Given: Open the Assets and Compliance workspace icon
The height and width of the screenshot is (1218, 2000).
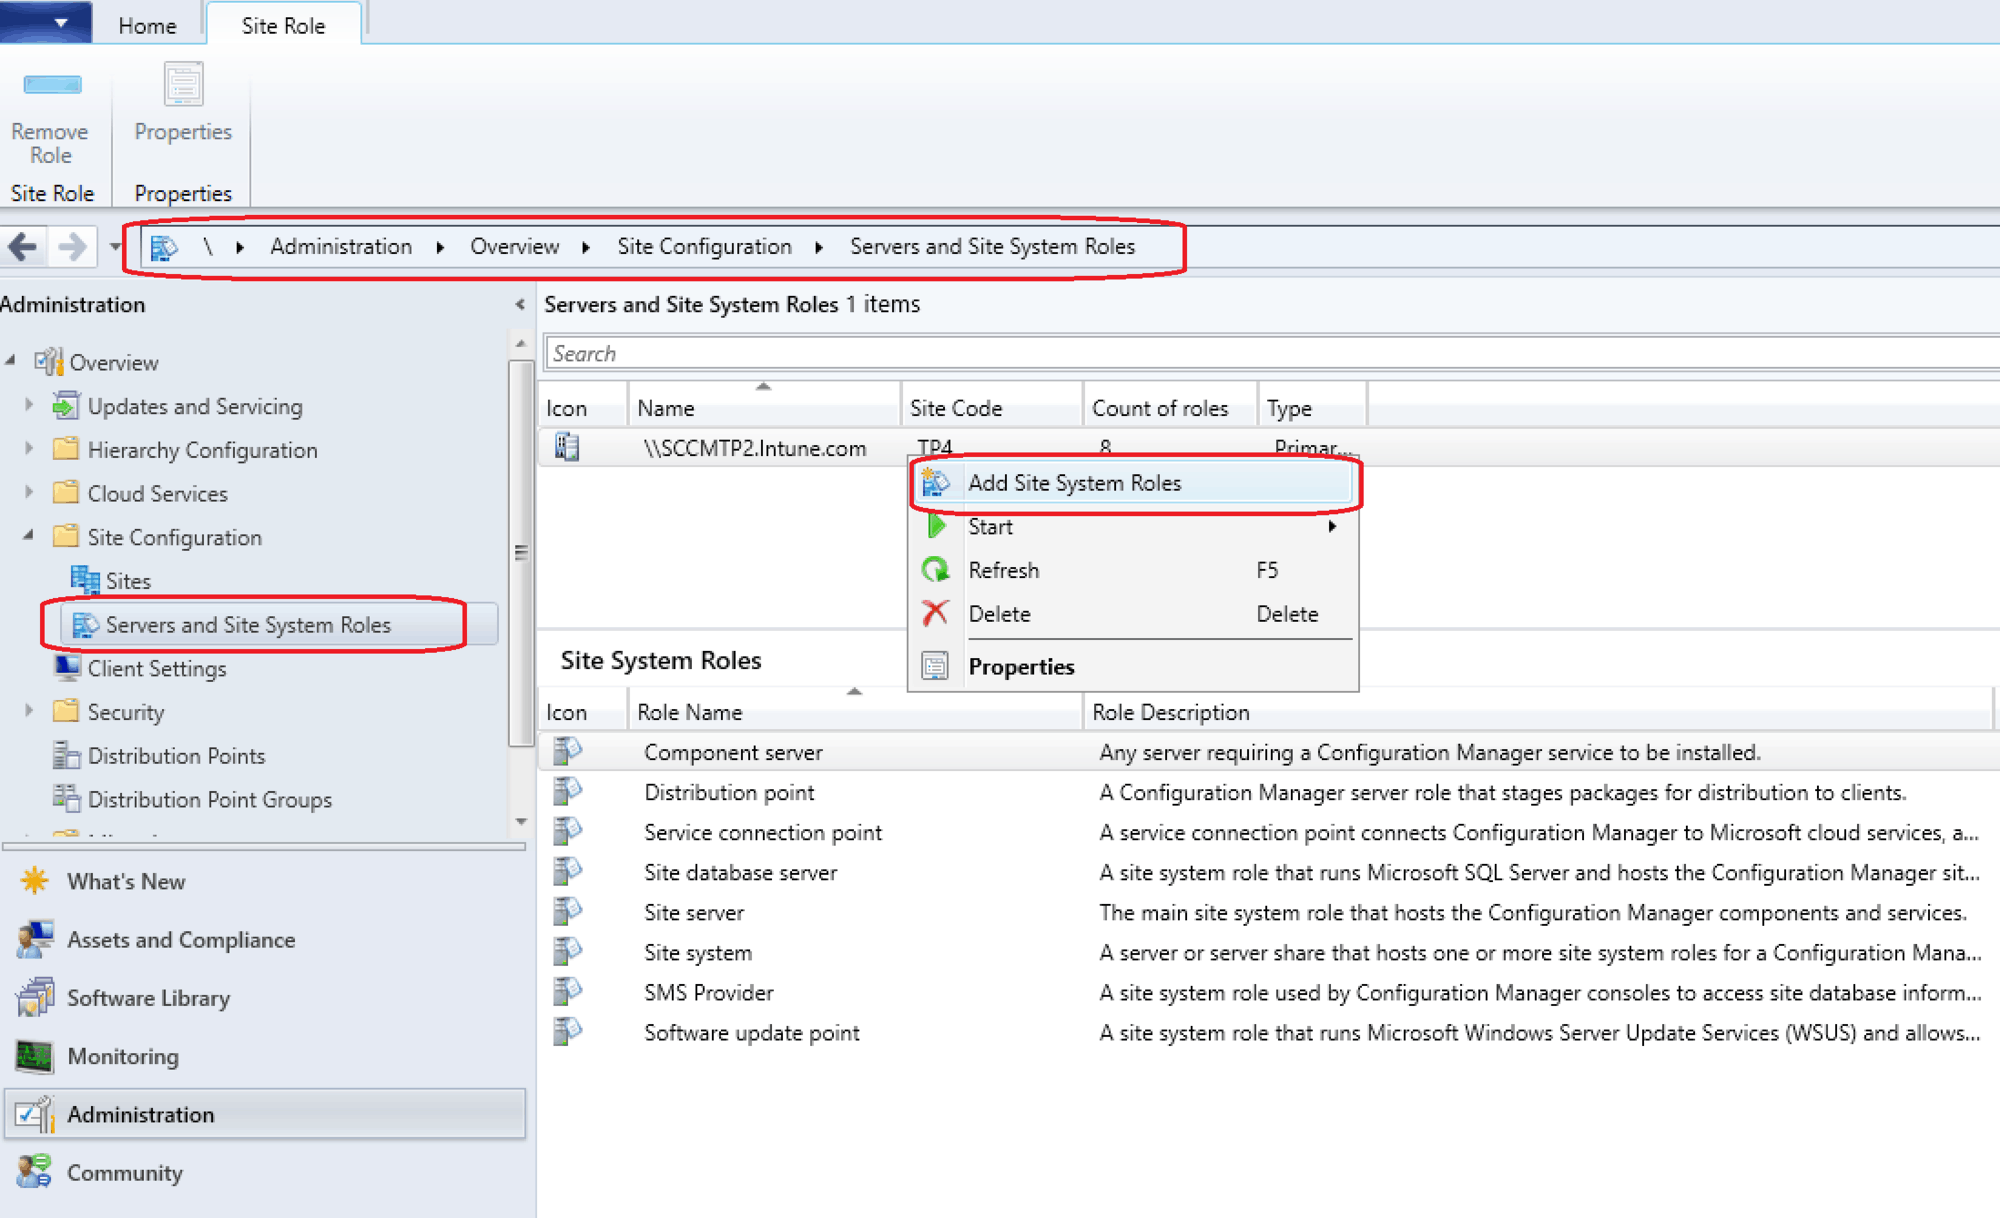Looking at the screenshot, I should point(34,939).
